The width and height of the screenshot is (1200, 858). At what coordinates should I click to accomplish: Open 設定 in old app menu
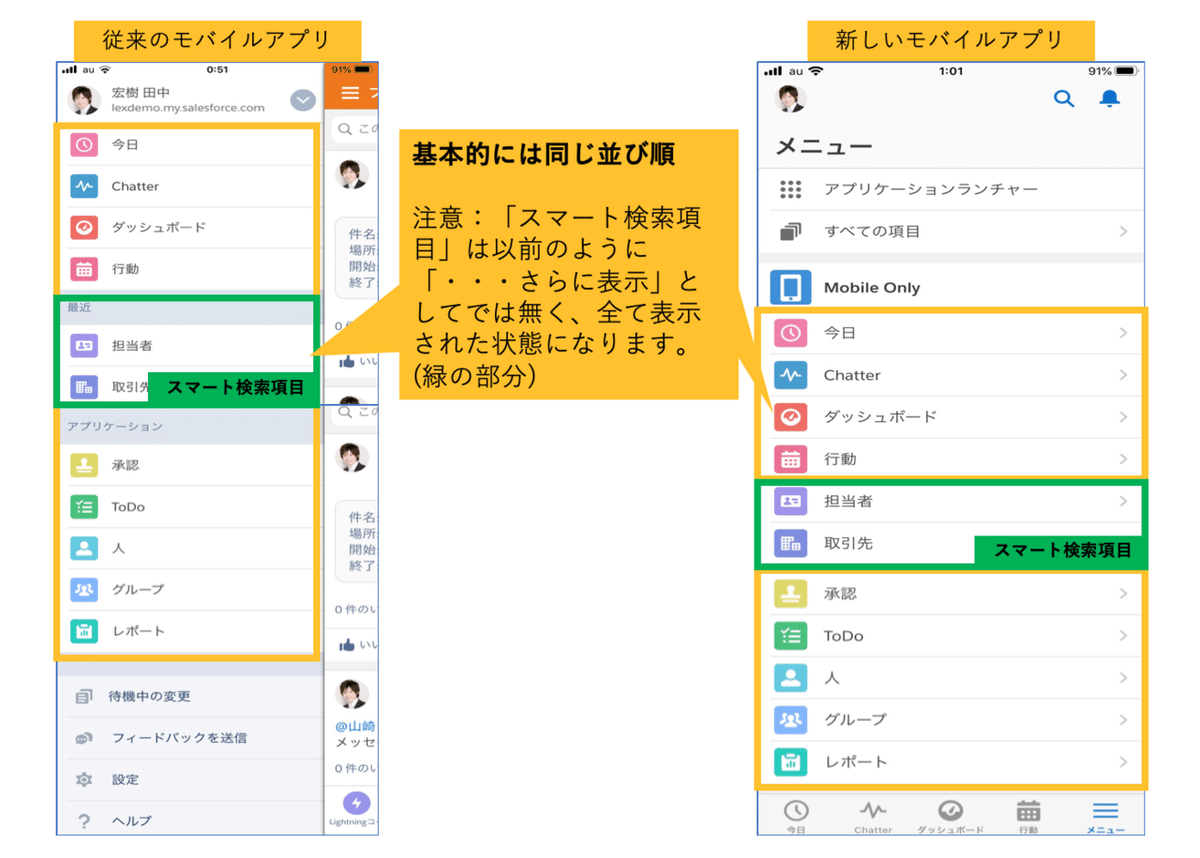click(190, 780)
